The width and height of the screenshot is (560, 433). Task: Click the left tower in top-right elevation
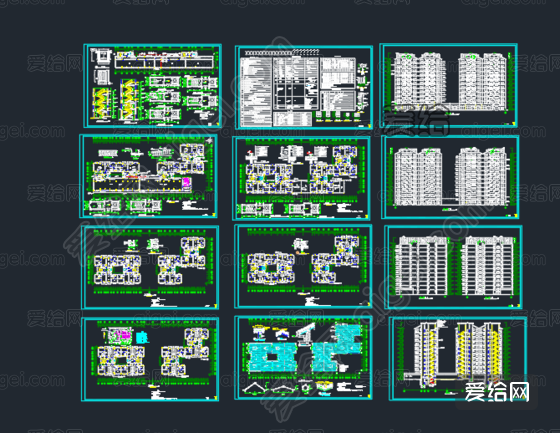tap(420, 81)
